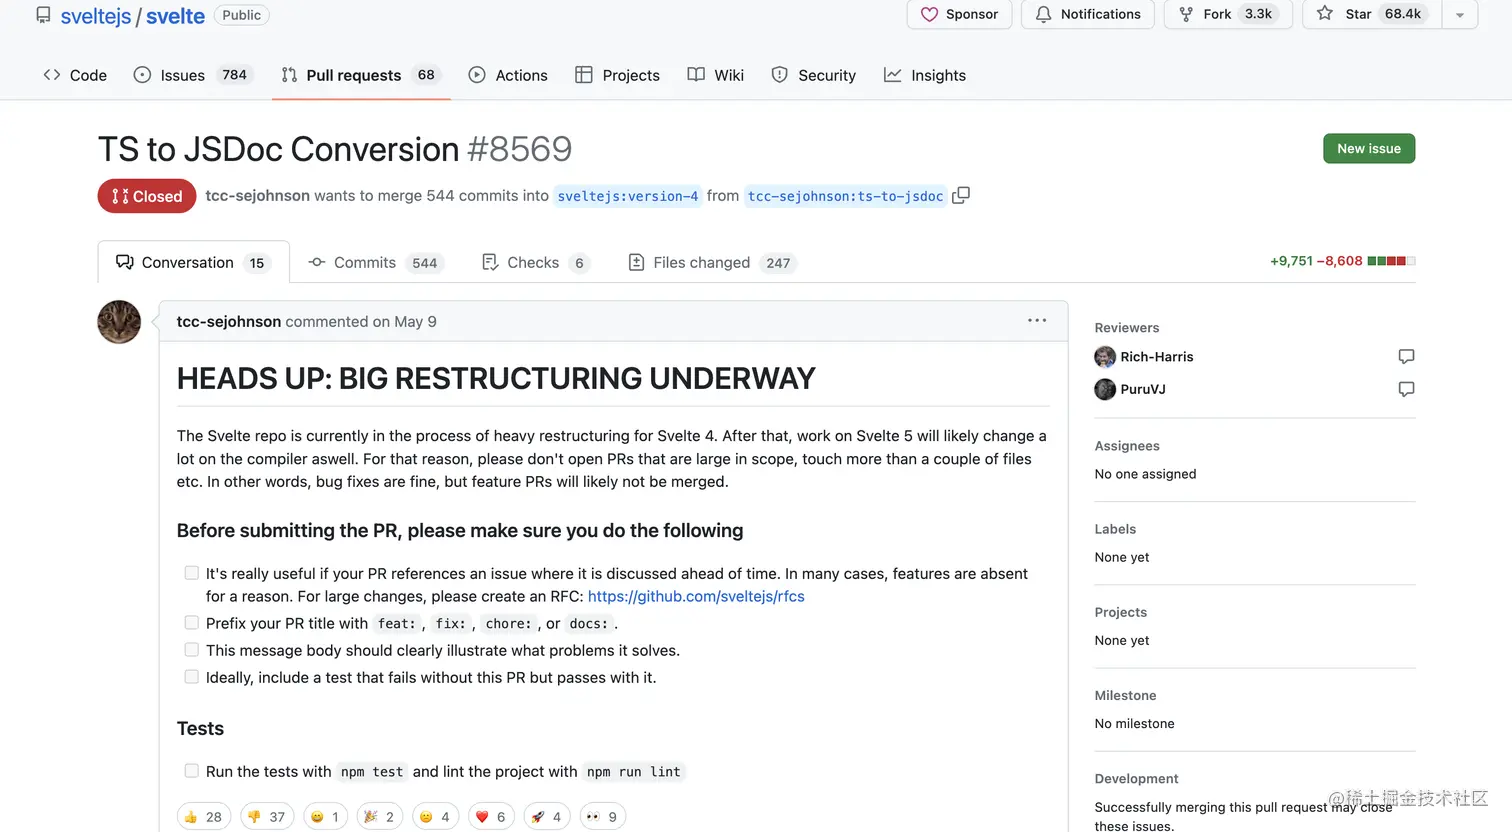Check the Run the tests checkbox
Image resolution: width=1512 pixels, height=832 pixels.
click(191, 770)
